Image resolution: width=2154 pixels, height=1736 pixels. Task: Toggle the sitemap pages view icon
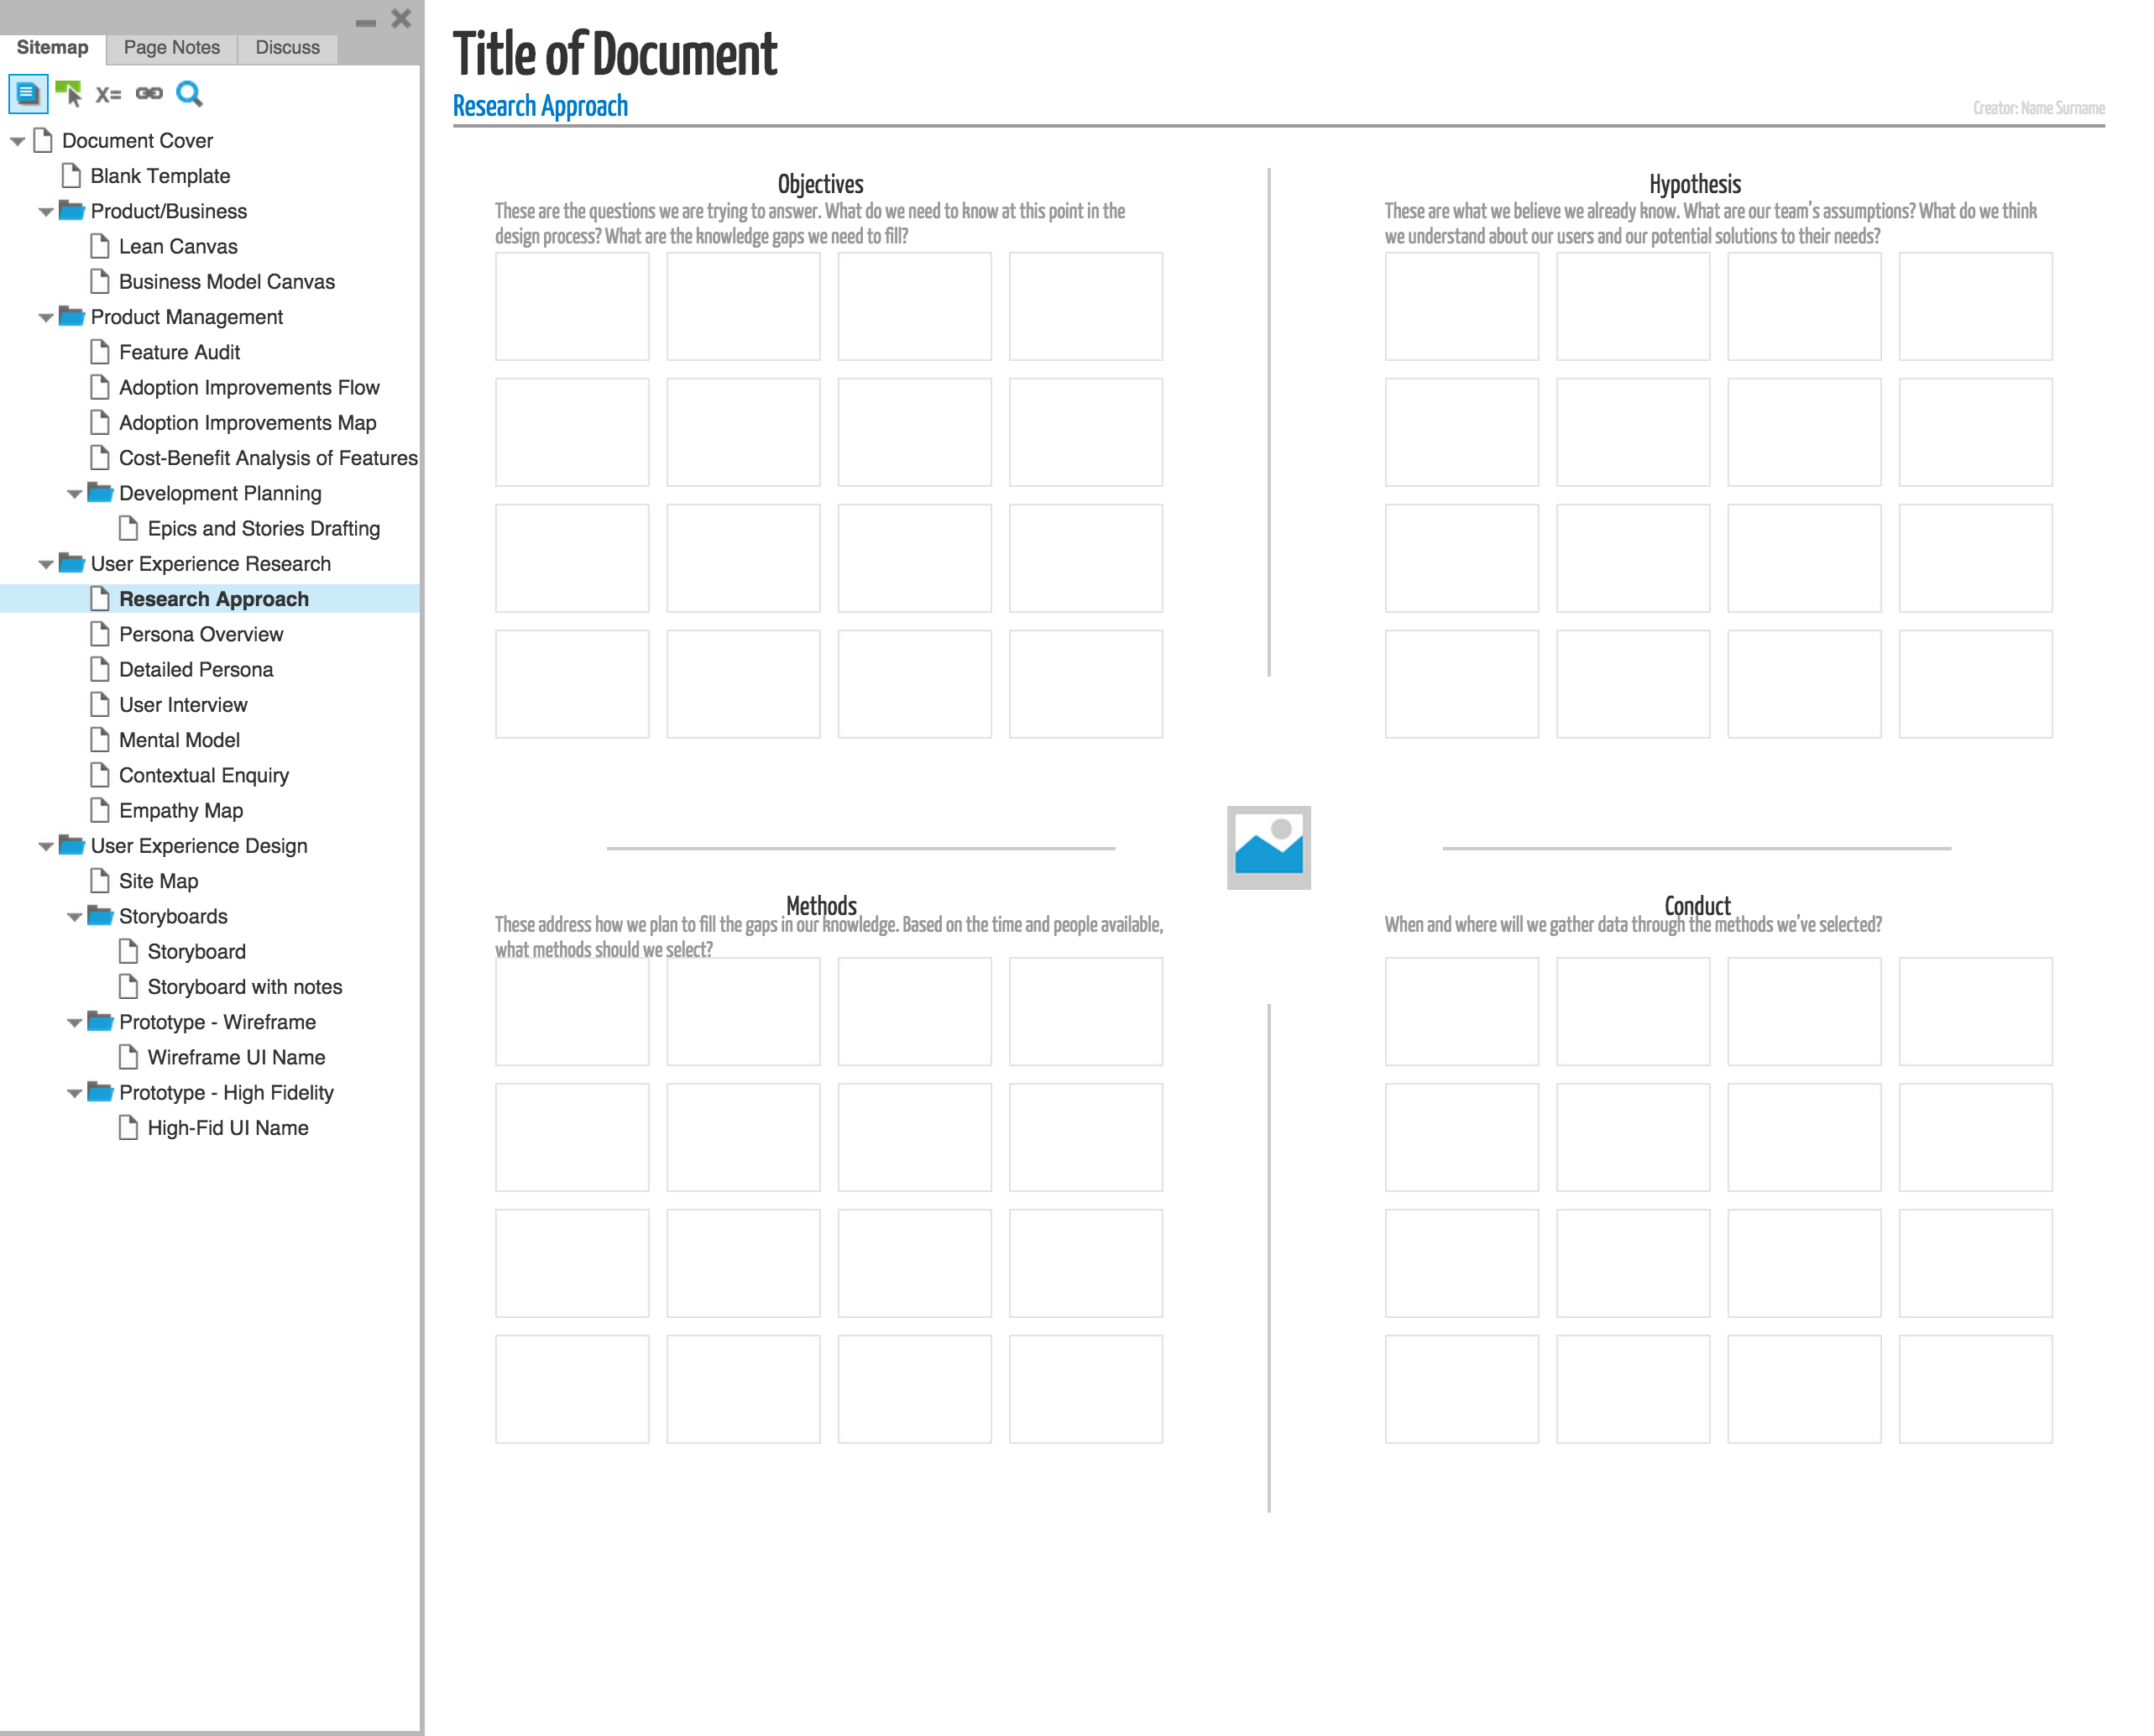click(x=27, y=94)
